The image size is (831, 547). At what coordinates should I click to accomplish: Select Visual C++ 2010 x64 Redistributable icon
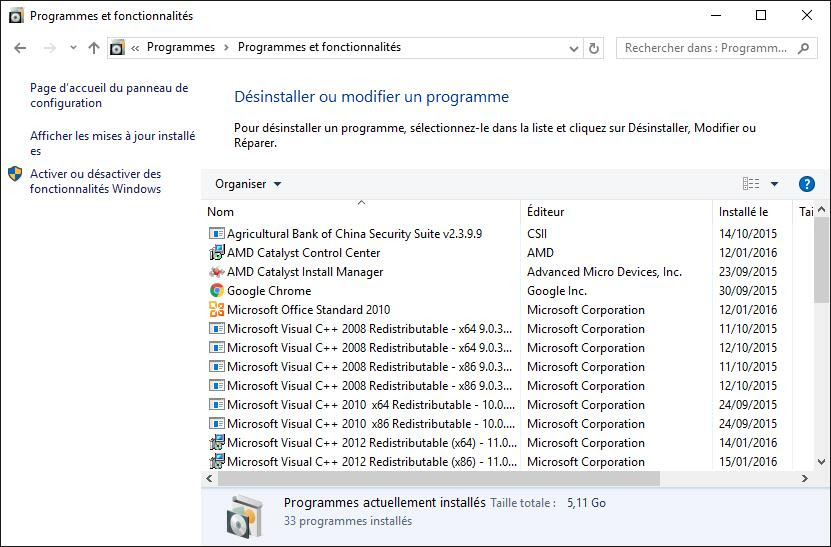tap(216, 405)
